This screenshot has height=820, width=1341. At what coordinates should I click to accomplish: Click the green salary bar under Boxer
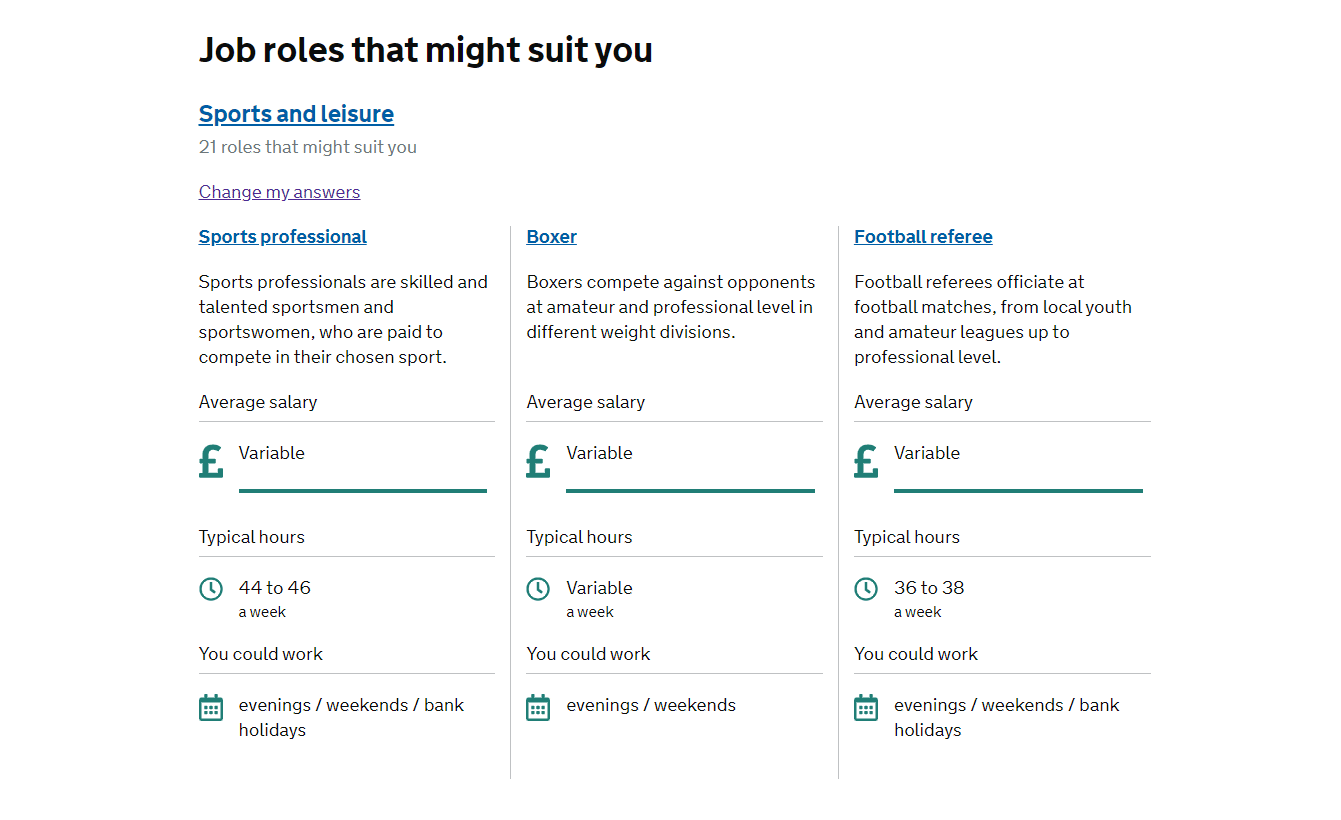click(690, 490)
